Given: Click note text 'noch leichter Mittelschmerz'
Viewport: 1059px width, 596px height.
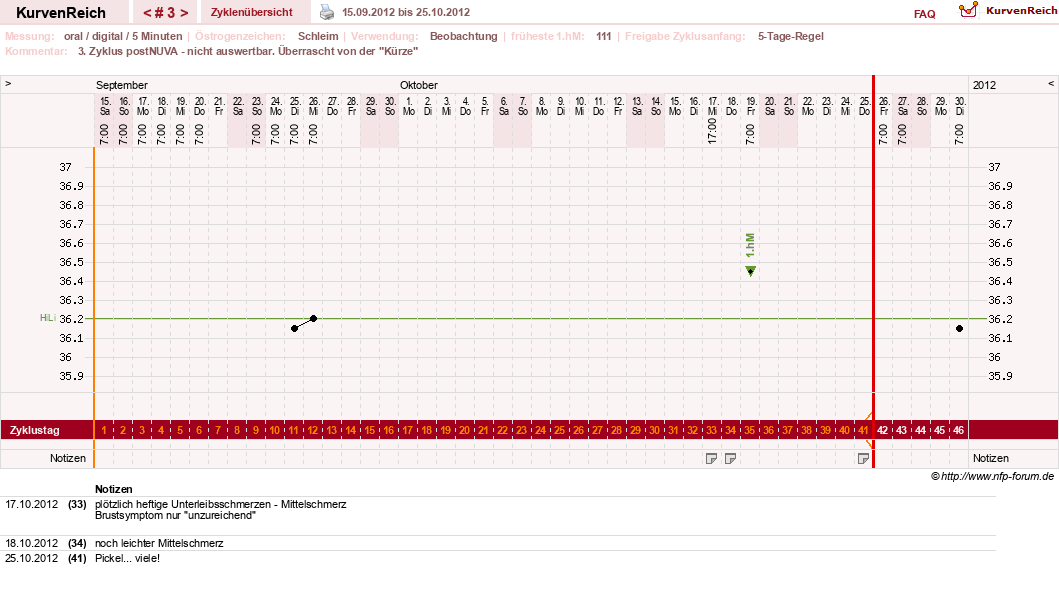Looking at the screenshot, I should (x=159, y=543).
